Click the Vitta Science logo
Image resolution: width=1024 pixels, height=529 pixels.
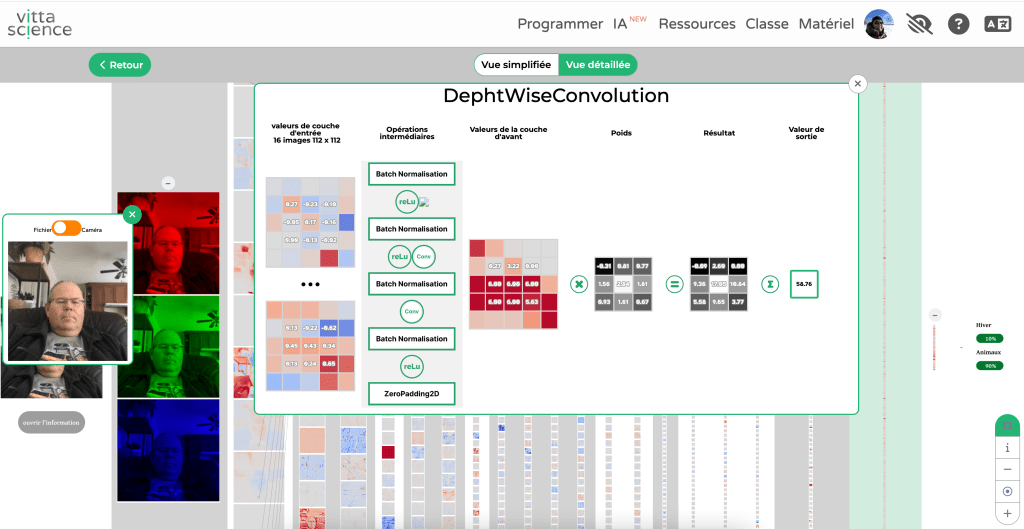(40, 23)
